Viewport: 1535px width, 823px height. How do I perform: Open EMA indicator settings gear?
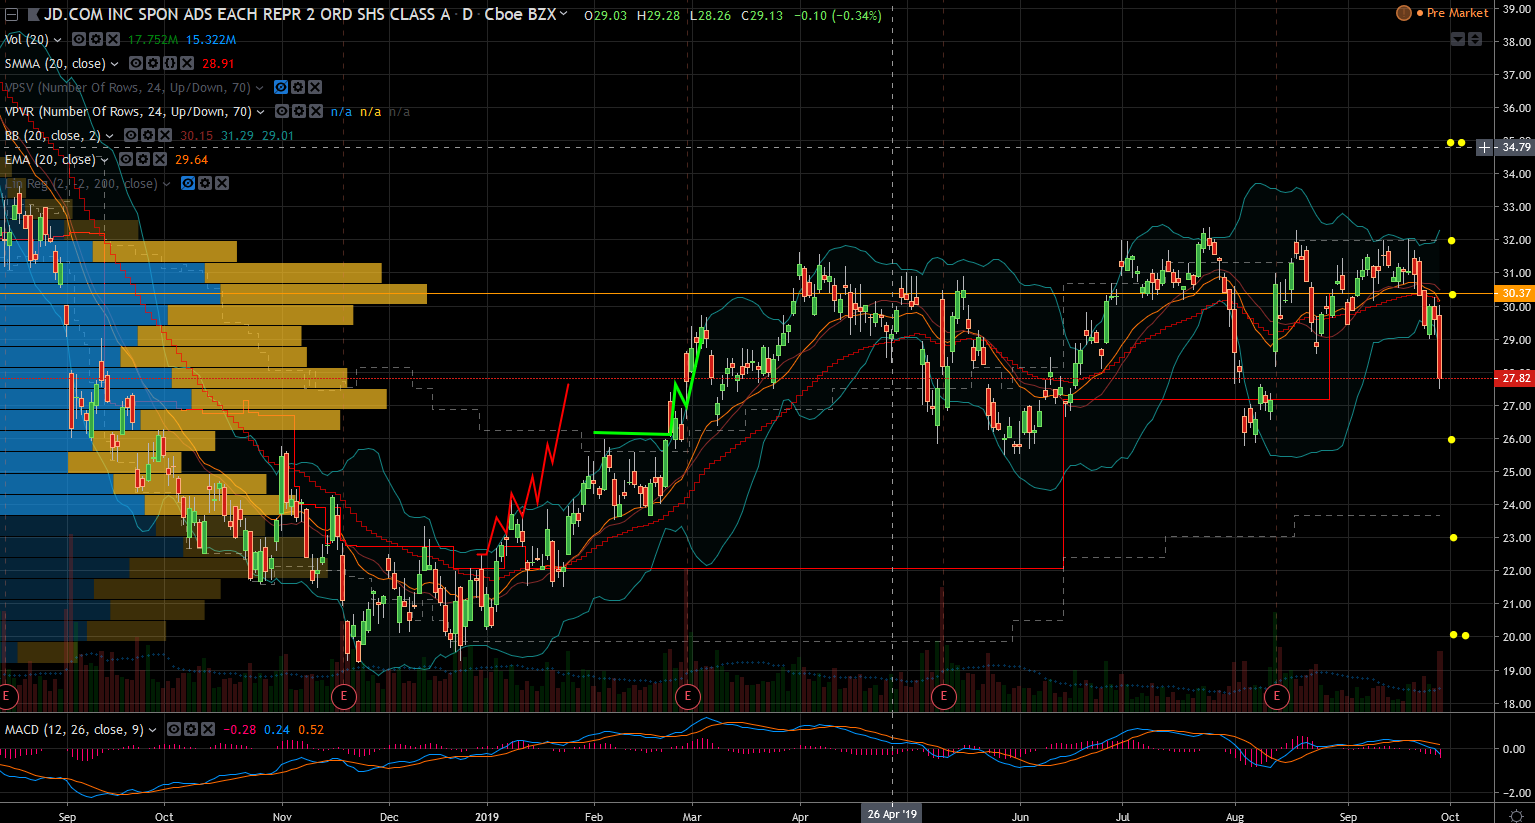[143, 160]
